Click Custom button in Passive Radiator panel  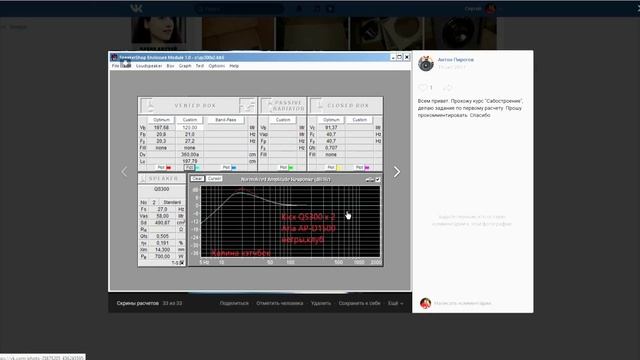[282, 120]
